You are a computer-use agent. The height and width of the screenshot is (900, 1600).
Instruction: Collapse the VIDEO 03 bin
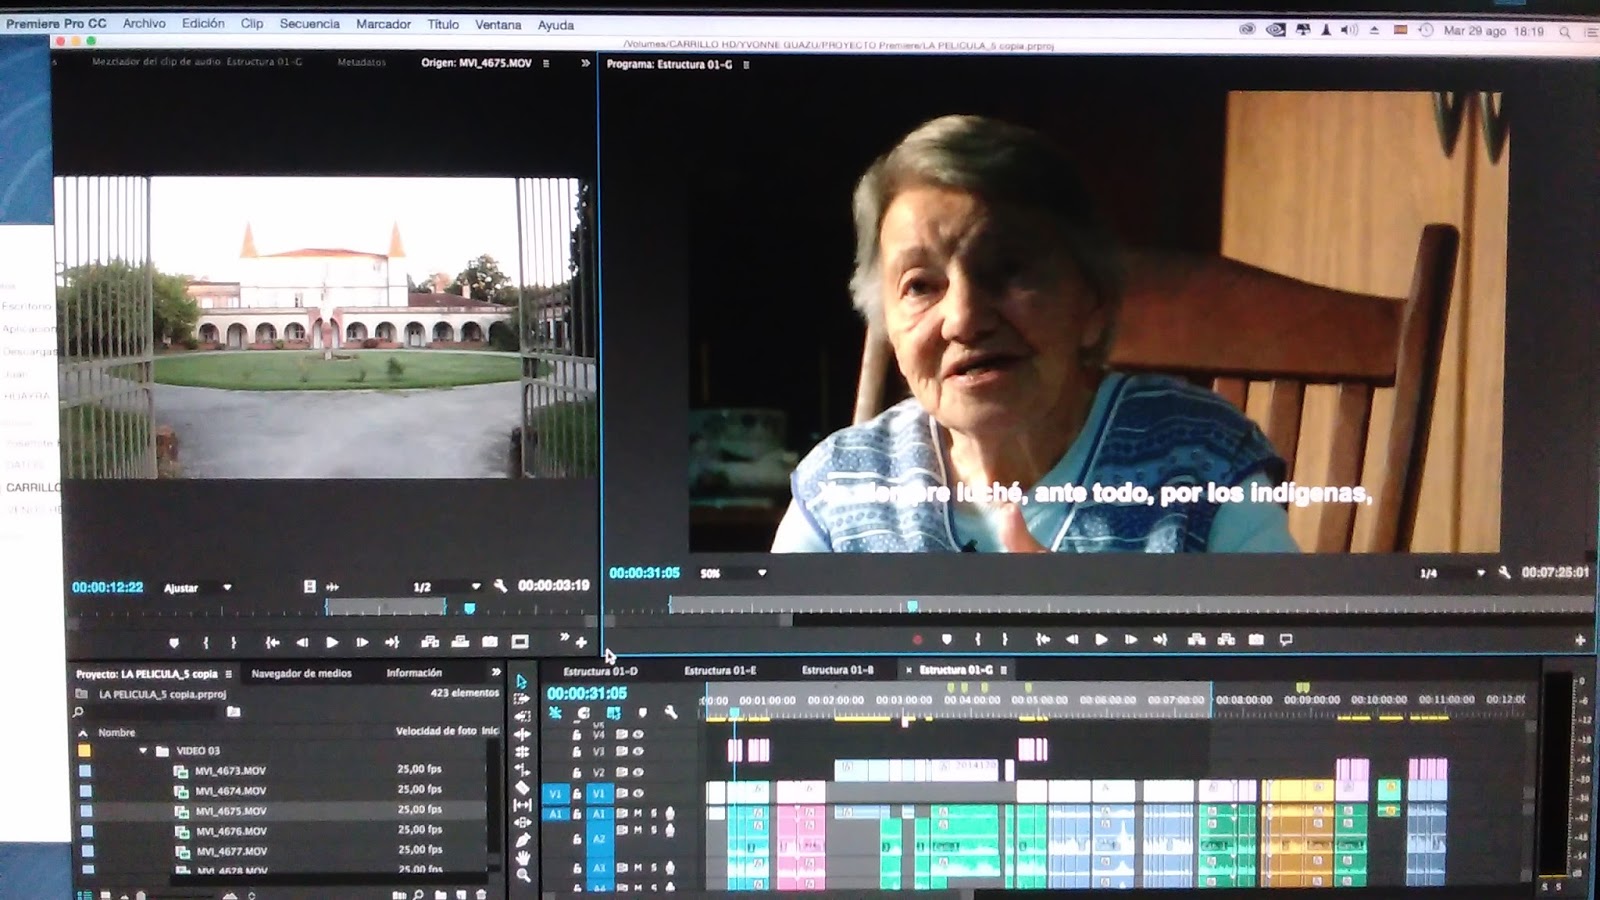click(x=143, y=750)
